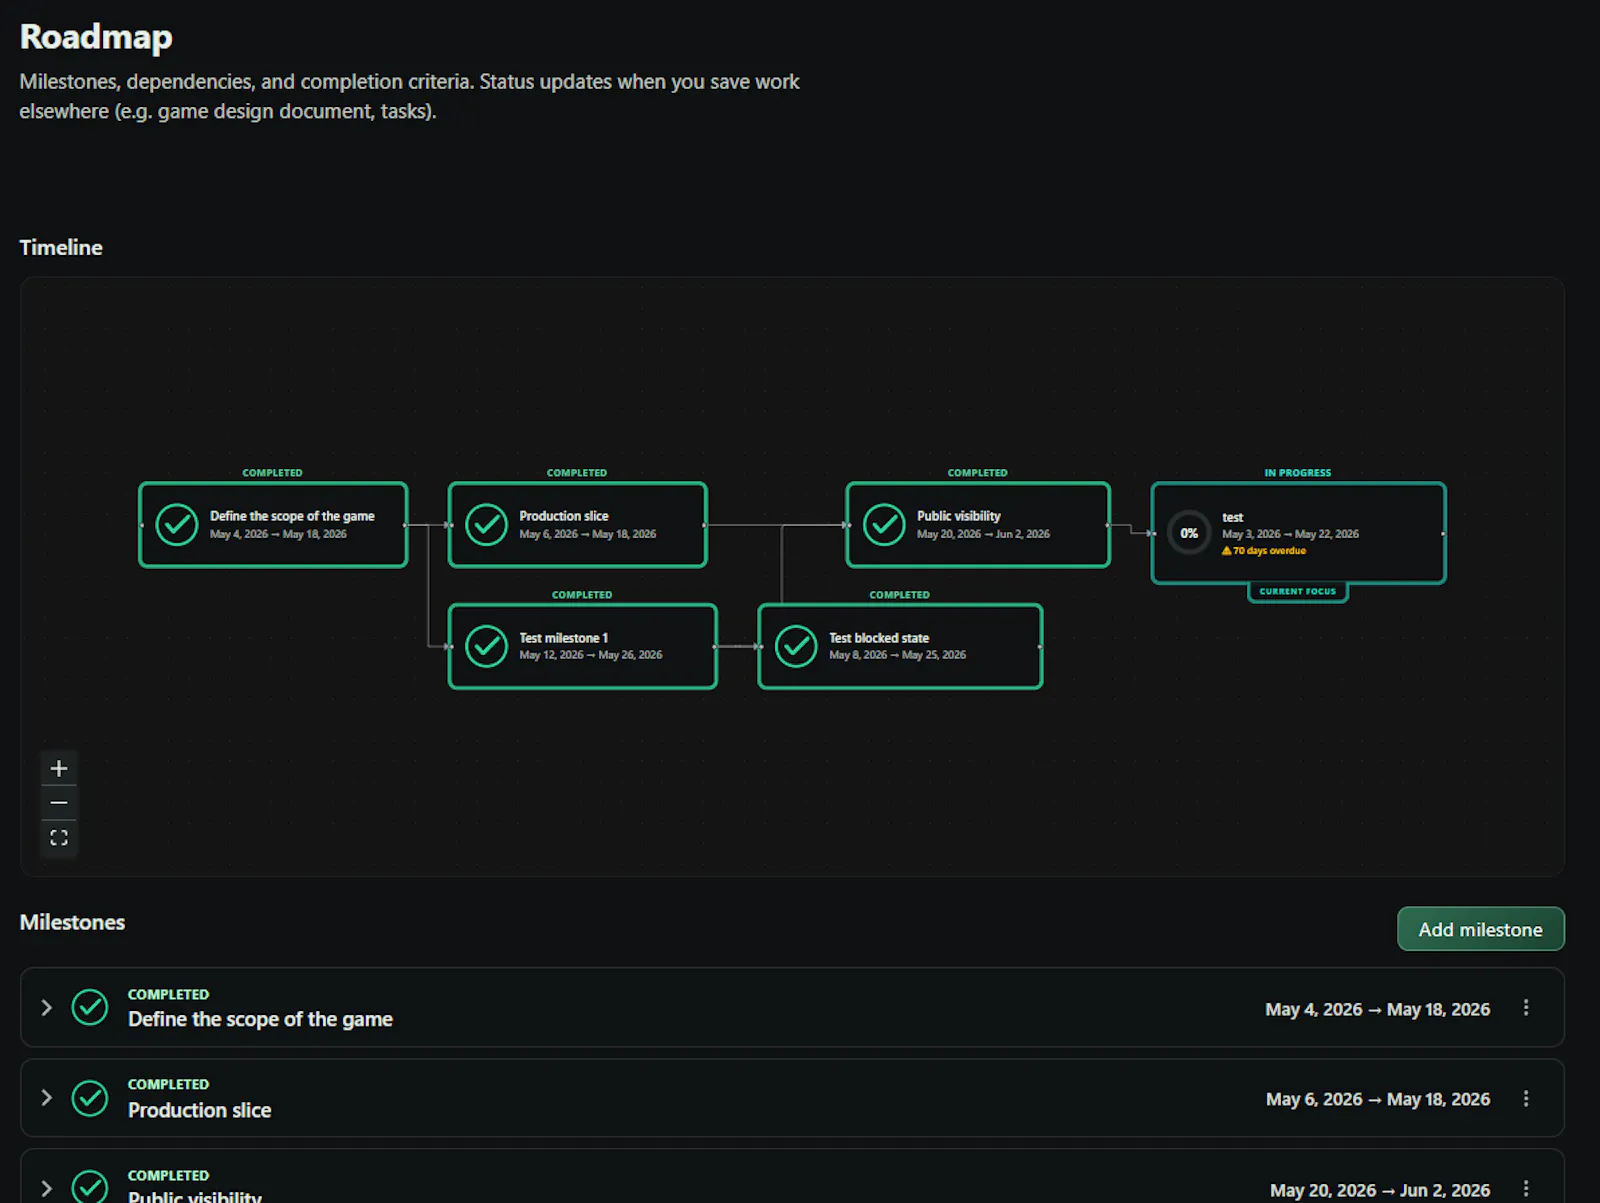Select the Public visibility timeline node title
This screenshot has width=1600, height=1203.
(x=959, y=516)
